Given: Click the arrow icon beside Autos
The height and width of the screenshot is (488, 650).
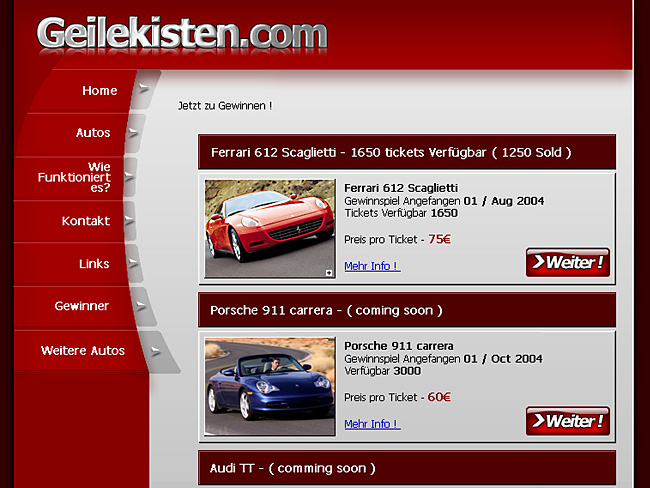Looking at the screenshot, I should 131,133.
